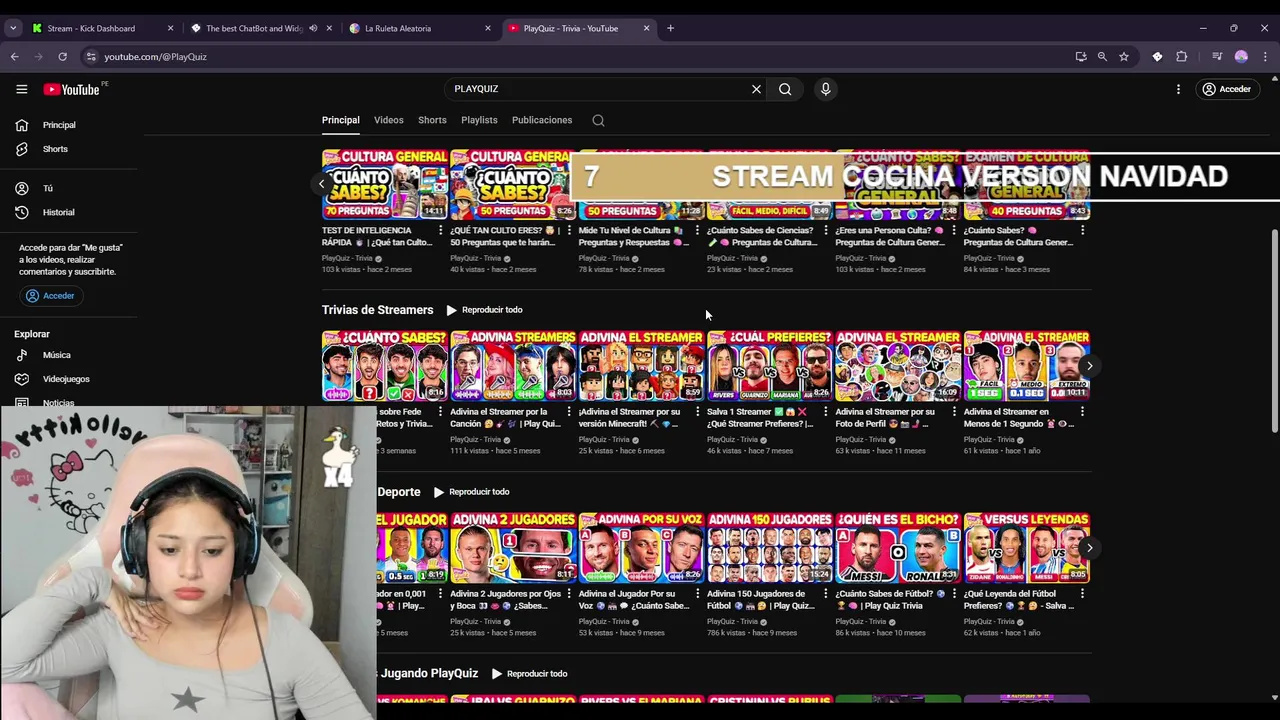The height and width of the screenshot is (720, 1280).
Task: Show previous videos in first row
Action: coord(321,184)
